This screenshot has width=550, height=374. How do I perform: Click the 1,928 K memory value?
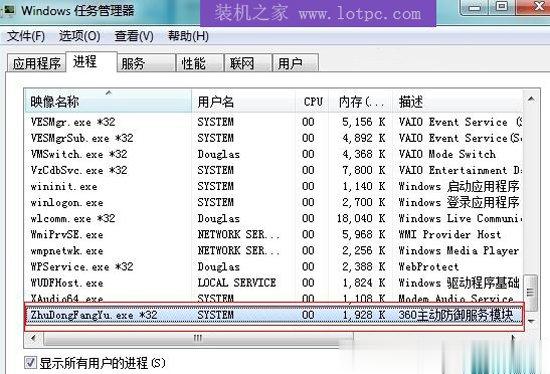(x=364, y=315)
